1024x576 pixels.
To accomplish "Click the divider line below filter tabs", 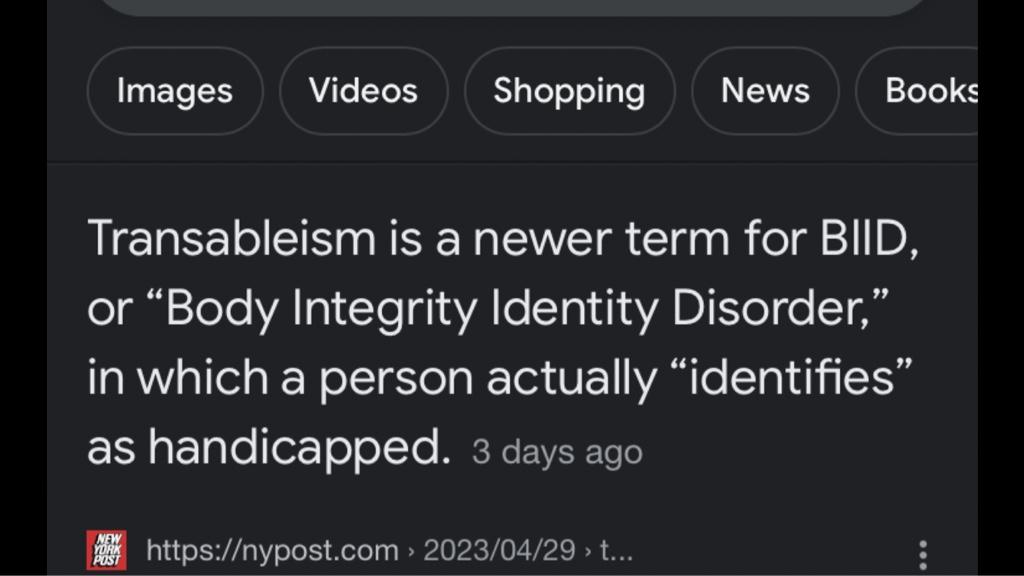I will pyautogui.click(x=512, y=163).
